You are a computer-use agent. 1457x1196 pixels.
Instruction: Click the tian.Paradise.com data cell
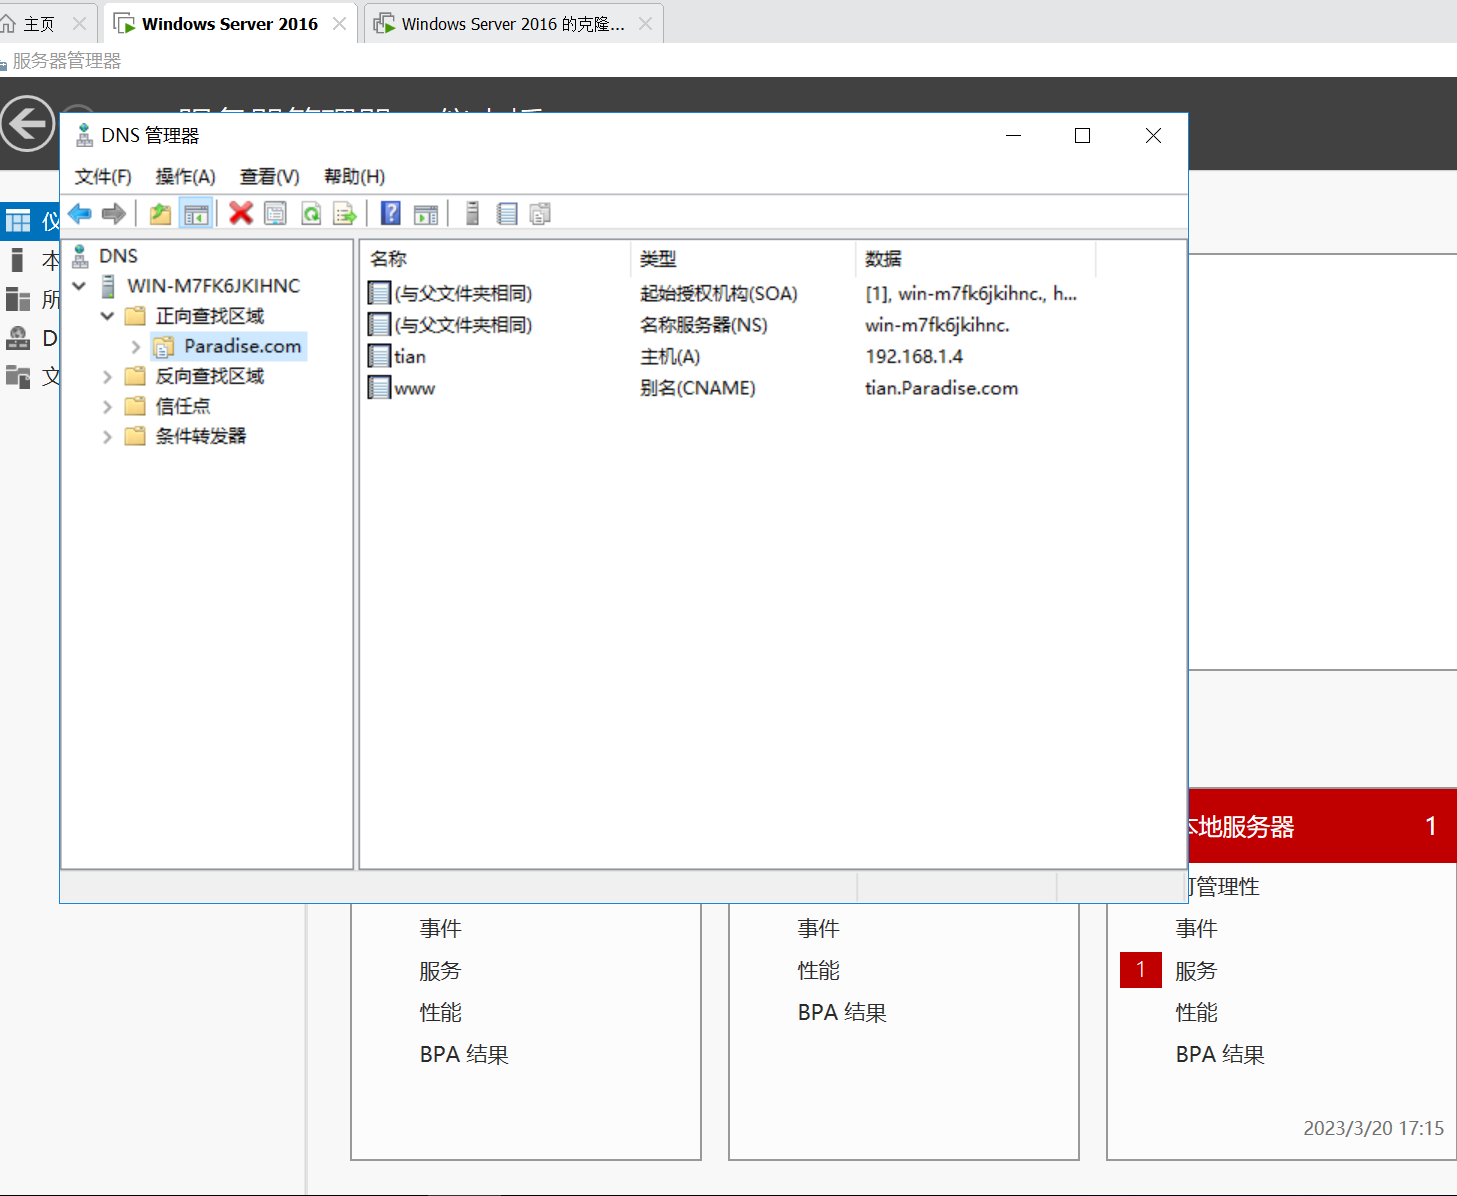(942, 388)
